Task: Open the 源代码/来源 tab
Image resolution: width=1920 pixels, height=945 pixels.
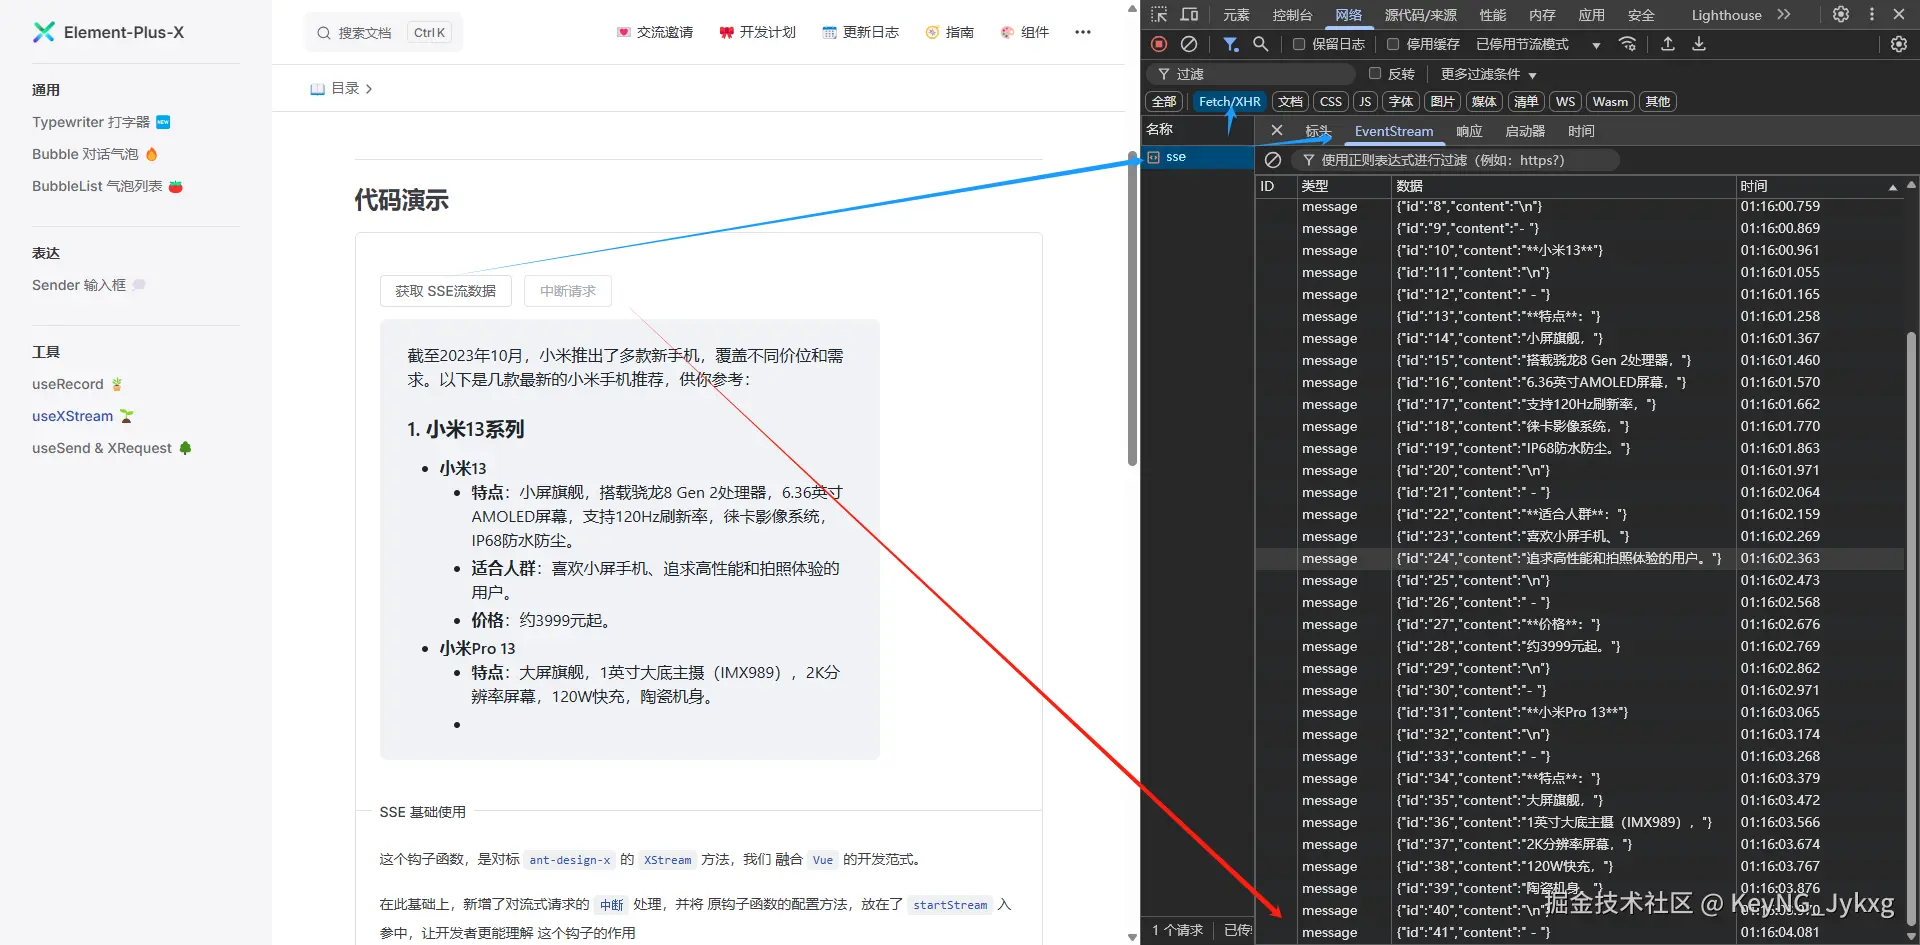Action: (1421, 15)
